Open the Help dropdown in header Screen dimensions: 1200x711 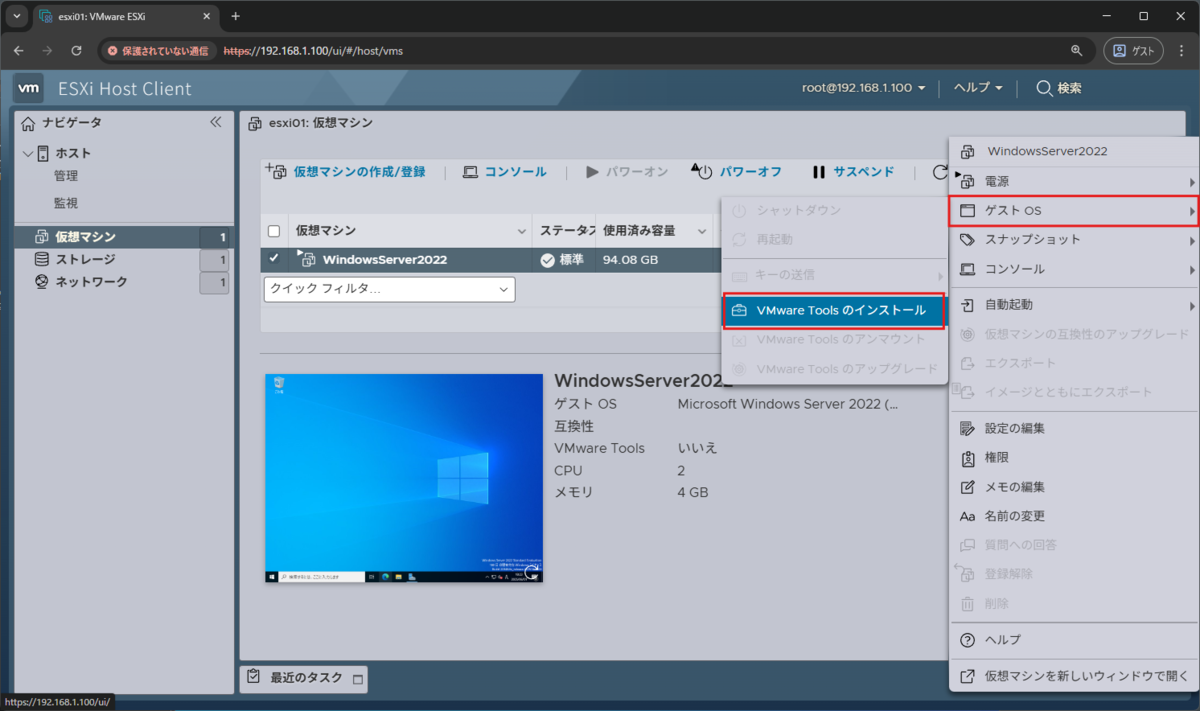click(978, 88)
